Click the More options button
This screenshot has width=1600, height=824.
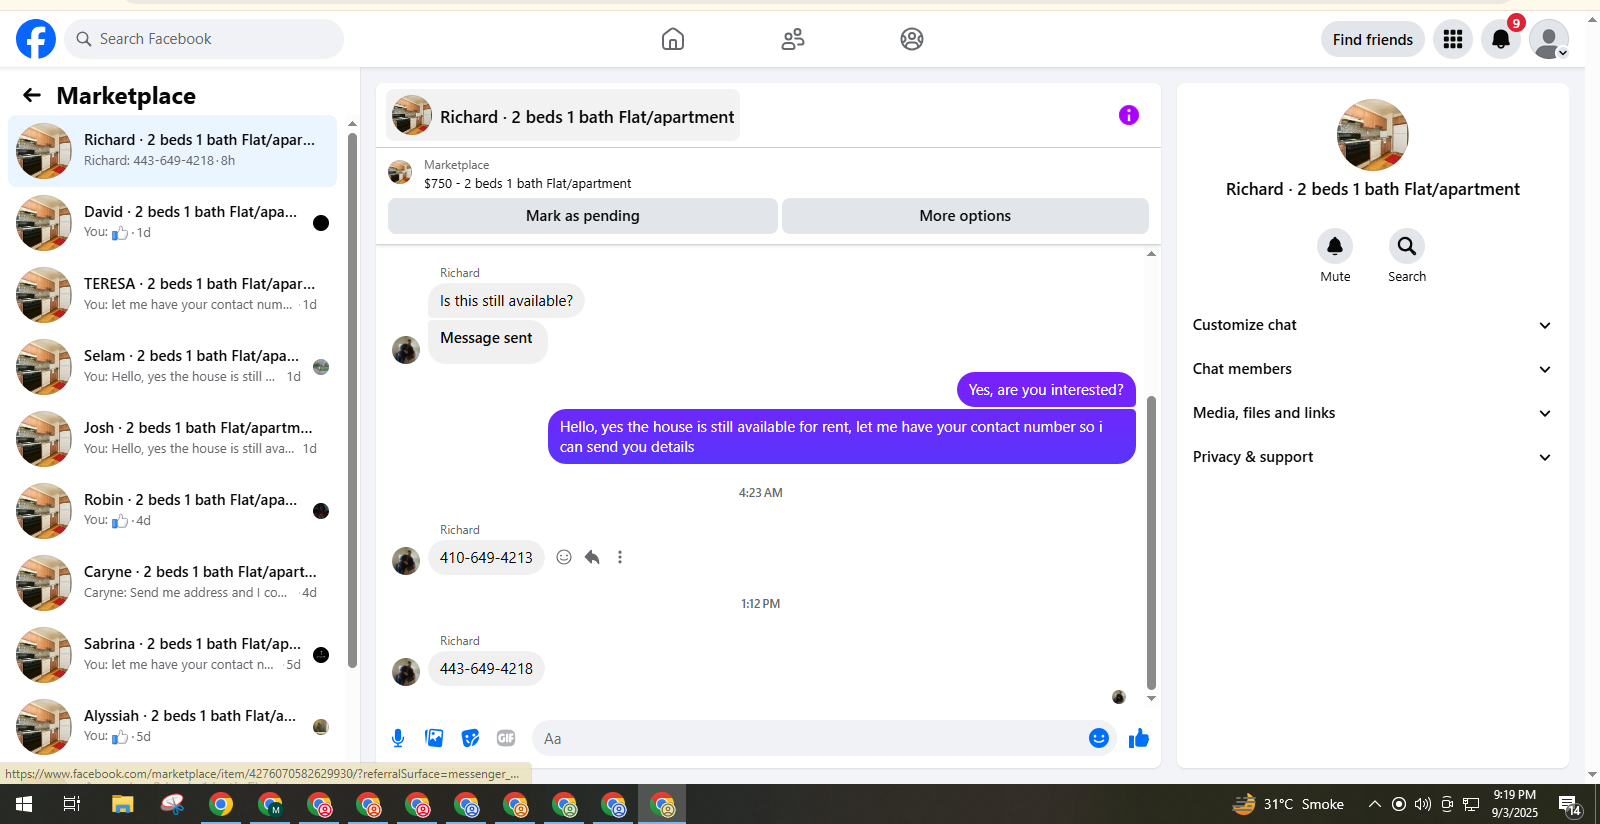[965, 216]
